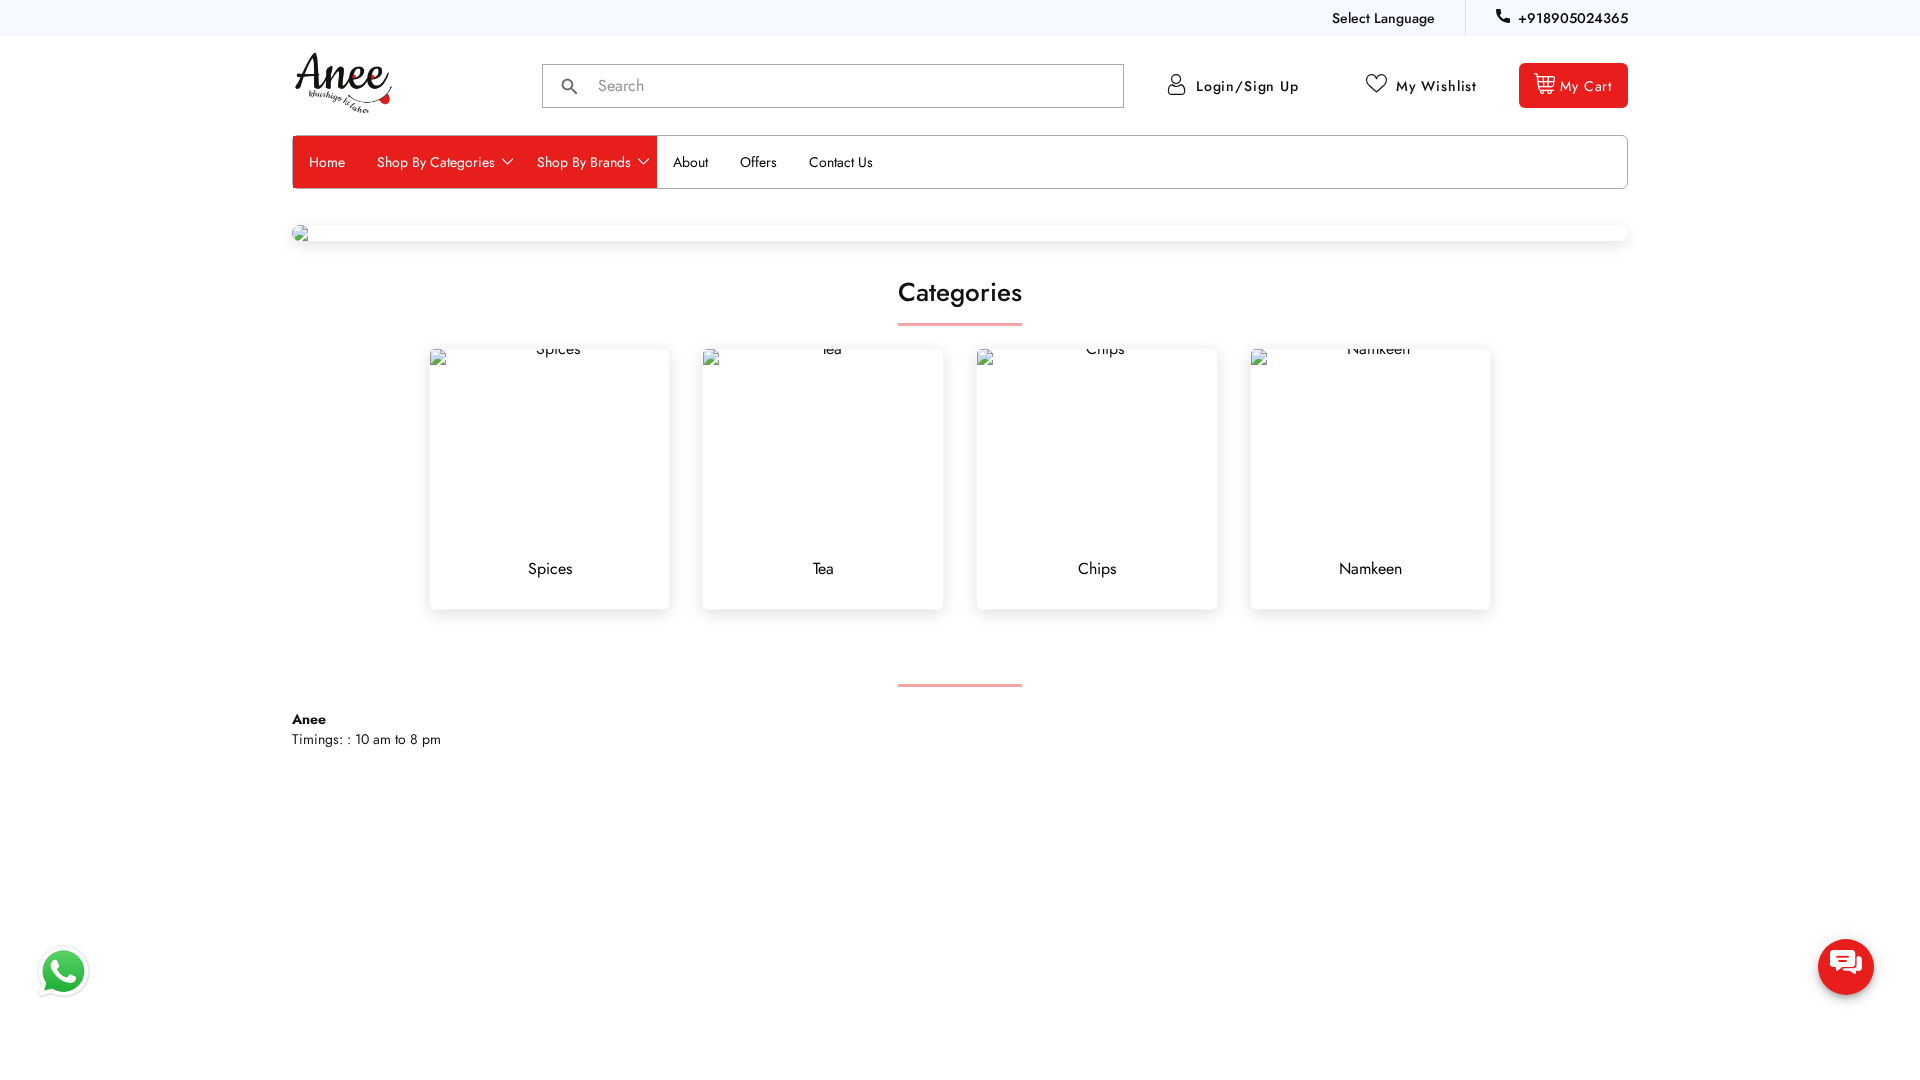Click the shopping cart icon
Screen dimensions: 1920x1080
(x=1544, y=84)
